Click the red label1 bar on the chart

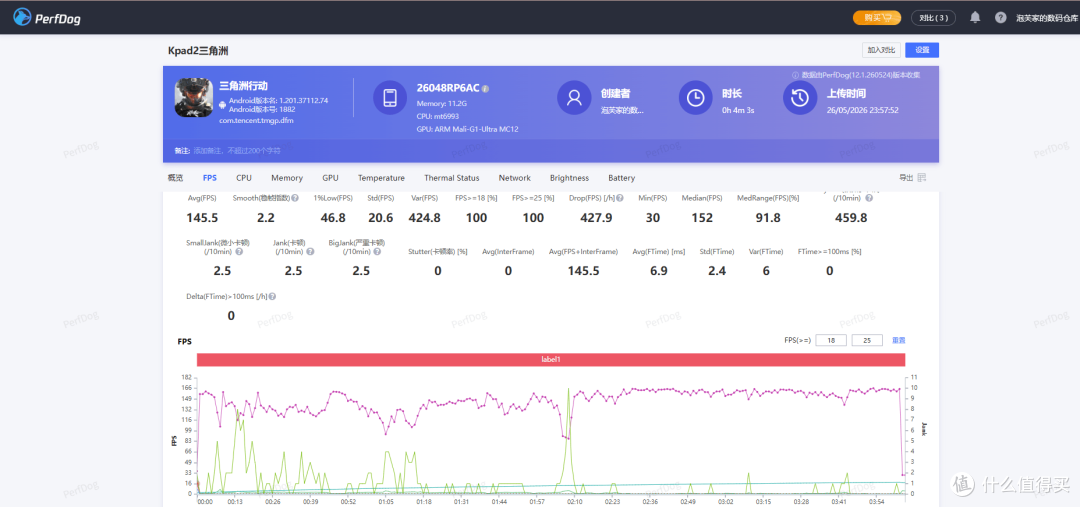coord(550,360)
